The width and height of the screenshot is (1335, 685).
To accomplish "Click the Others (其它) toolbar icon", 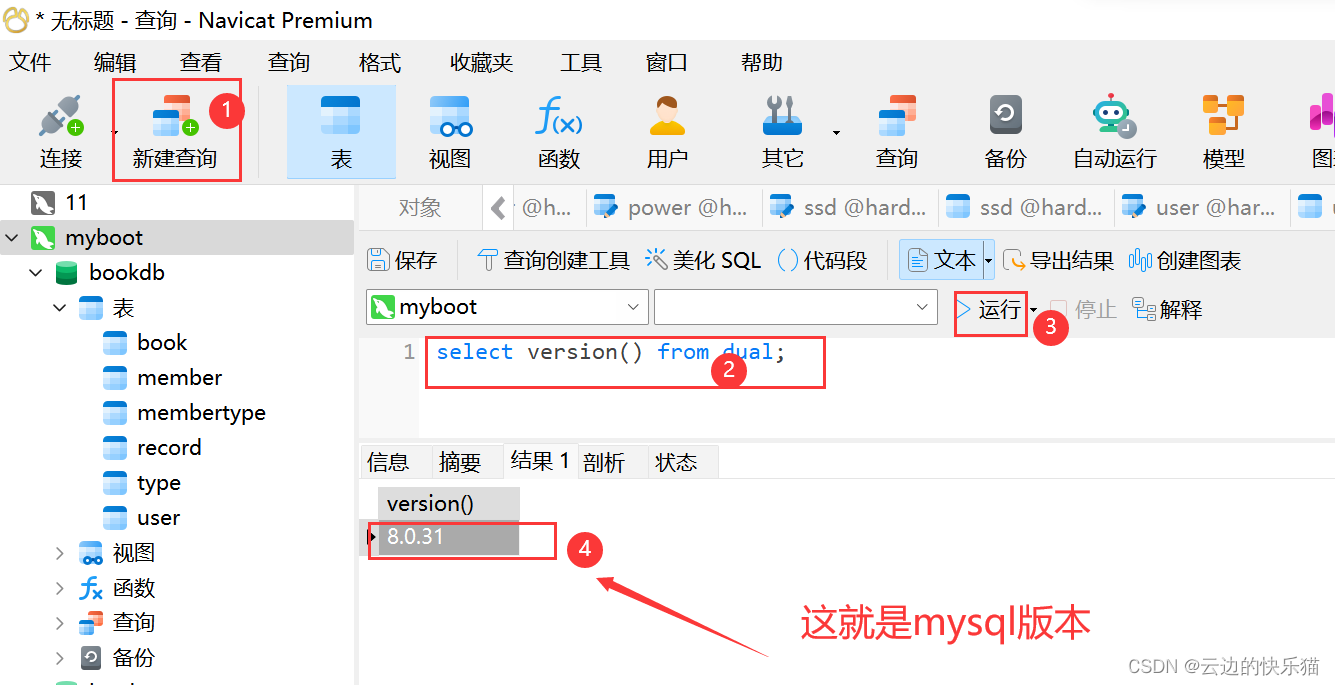I will point(782,132).
